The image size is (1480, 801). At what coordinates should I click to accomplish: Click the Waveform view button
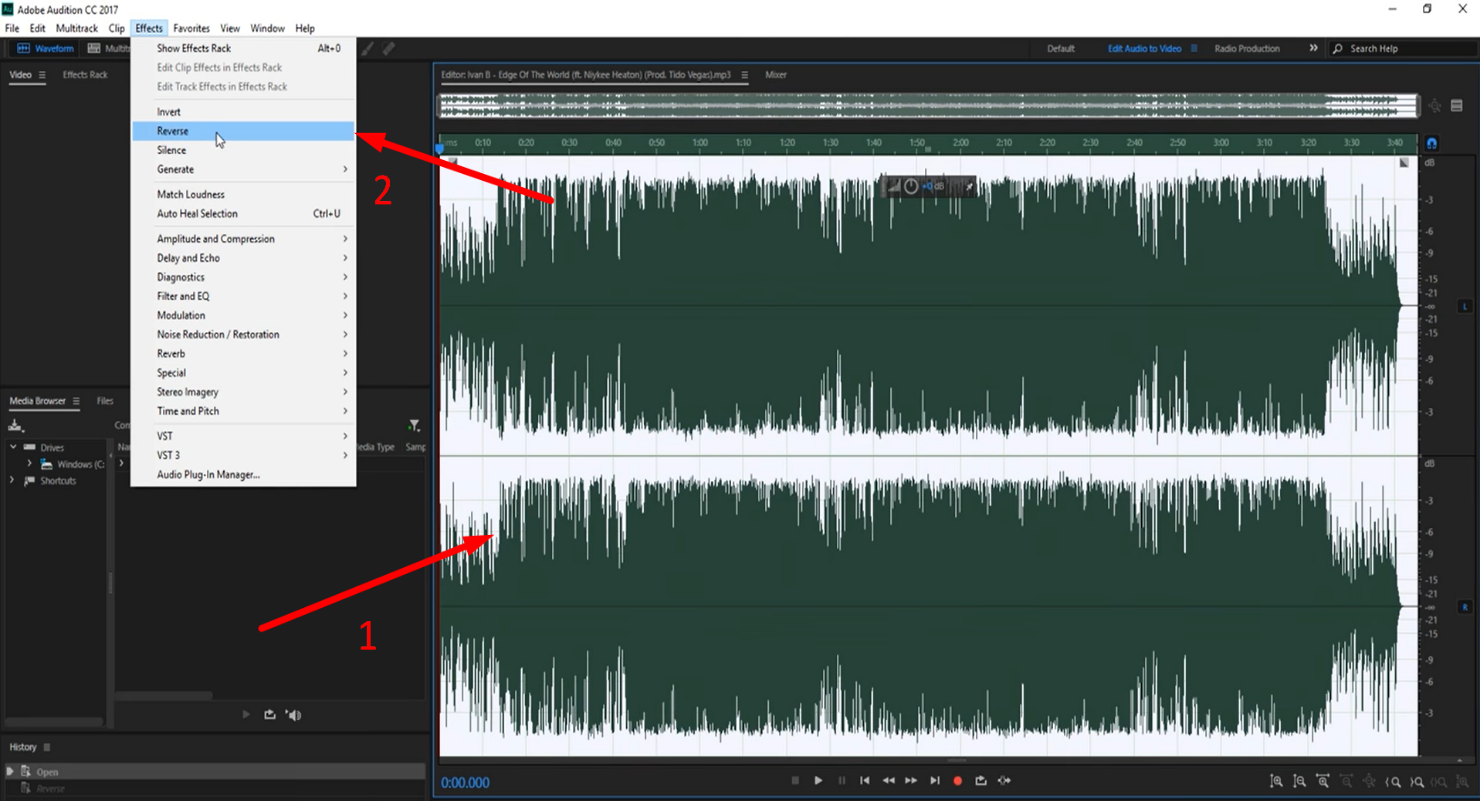pos(44,48)
